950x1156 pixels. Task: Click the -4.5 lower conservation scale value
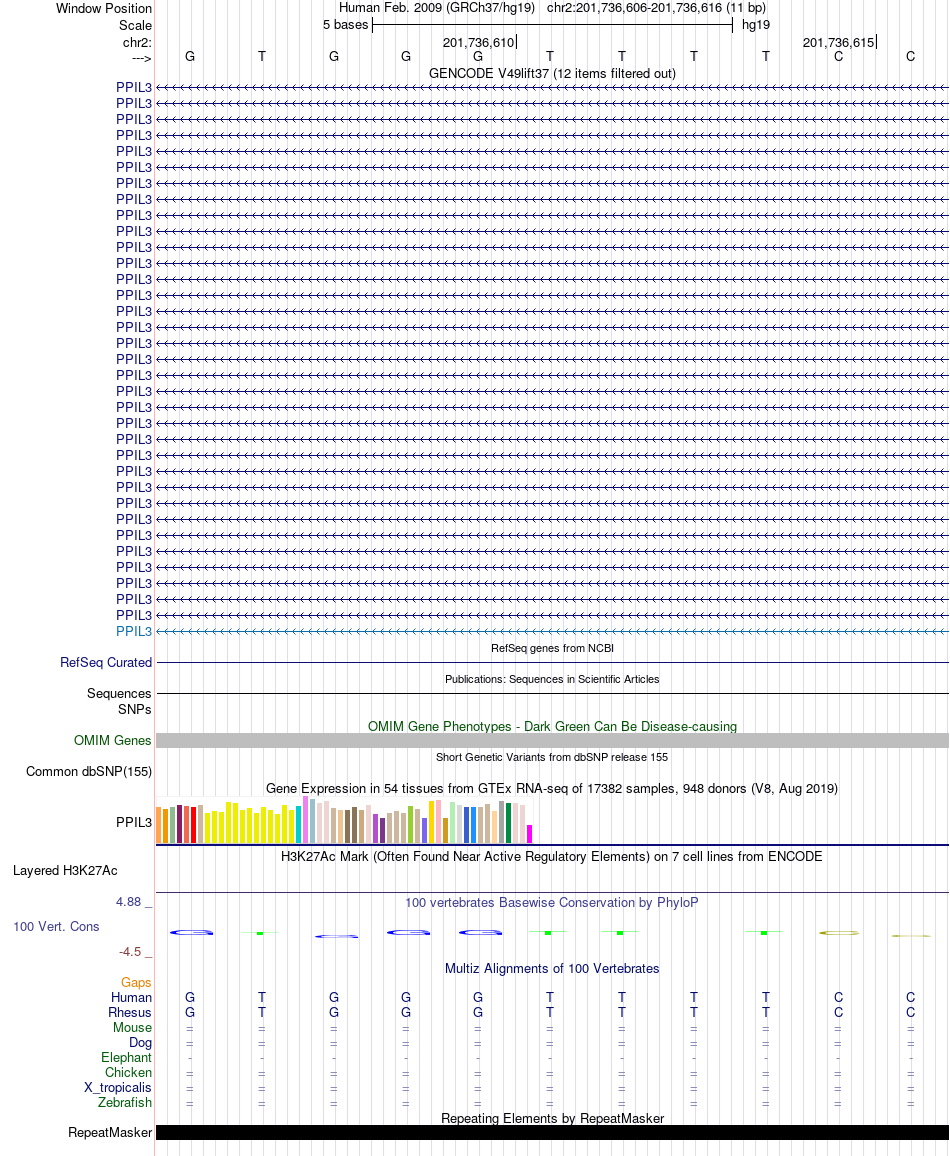[x=130, y=952]
